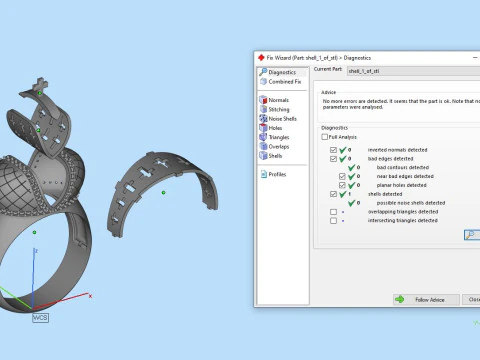This screenshot has height=360, width=480.
Task: Select the Triangles fix icon
Action: (x=263, y=137)
